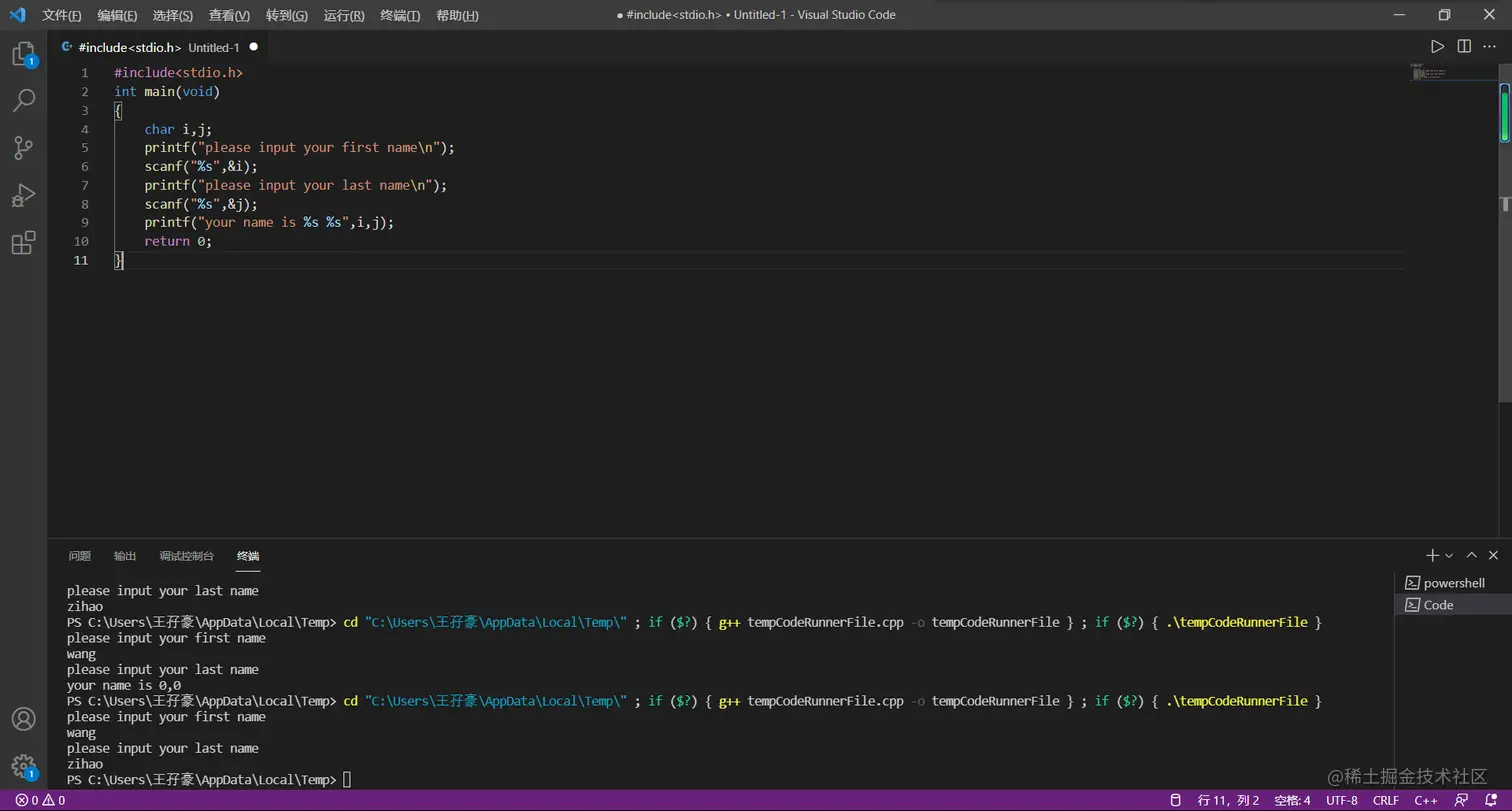Click the C++ file icon on the tab

pos(67,47)
